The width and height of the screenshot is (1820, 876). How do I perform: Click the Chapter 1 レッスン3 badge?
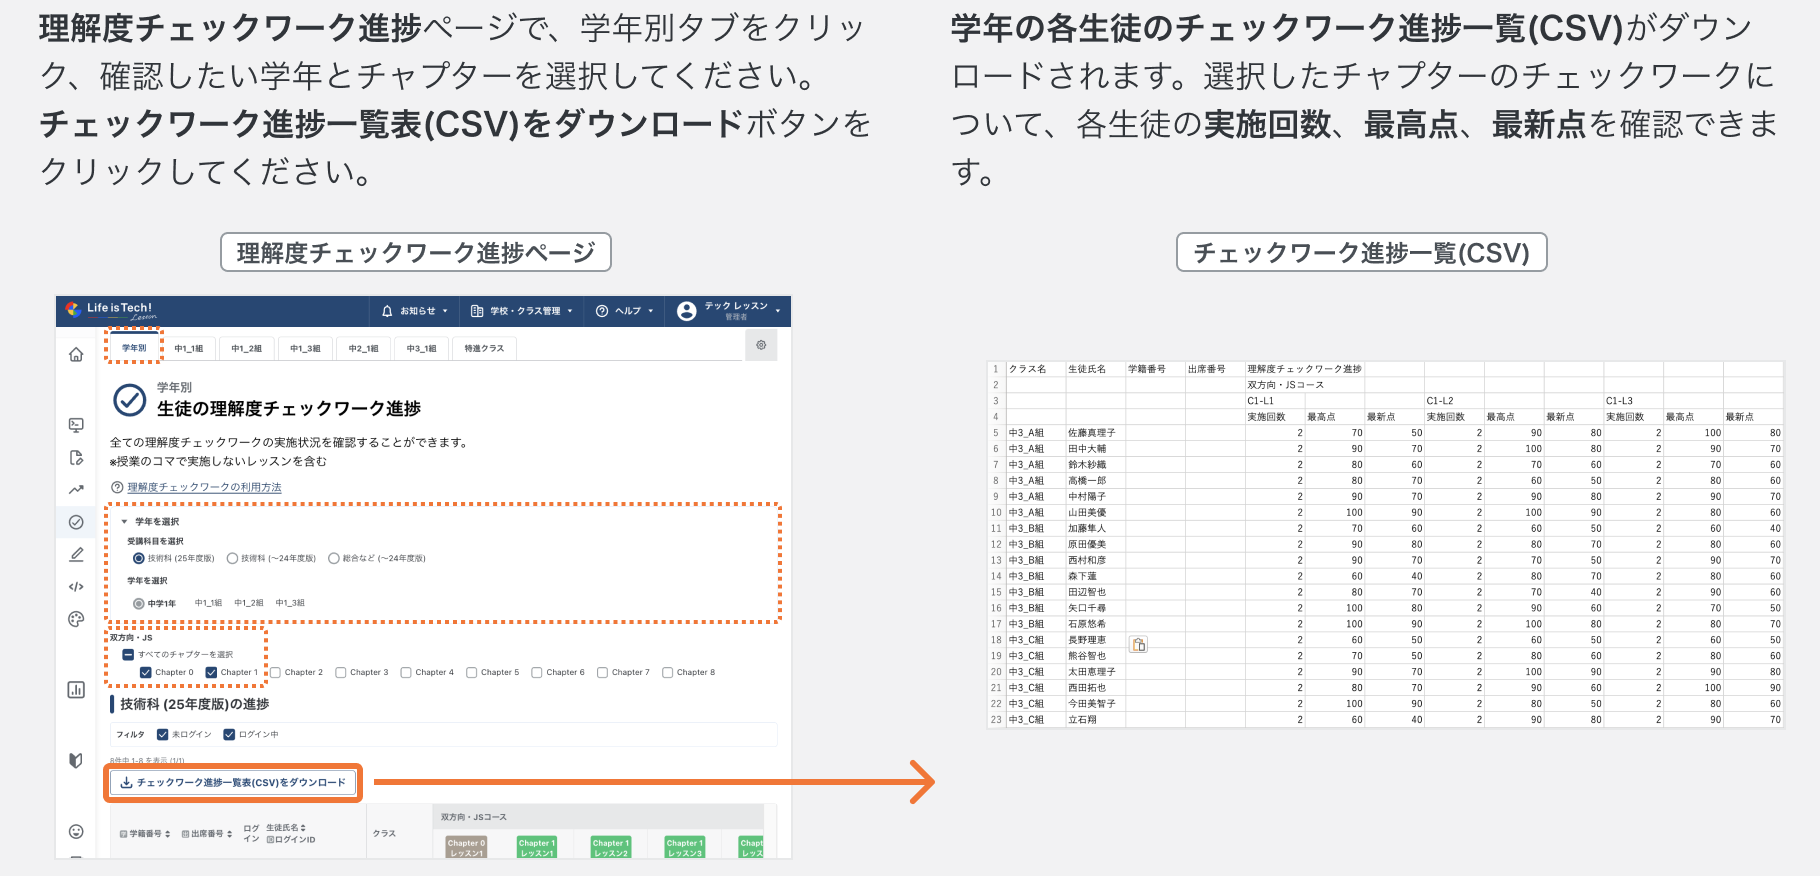(x=685, y=847)
